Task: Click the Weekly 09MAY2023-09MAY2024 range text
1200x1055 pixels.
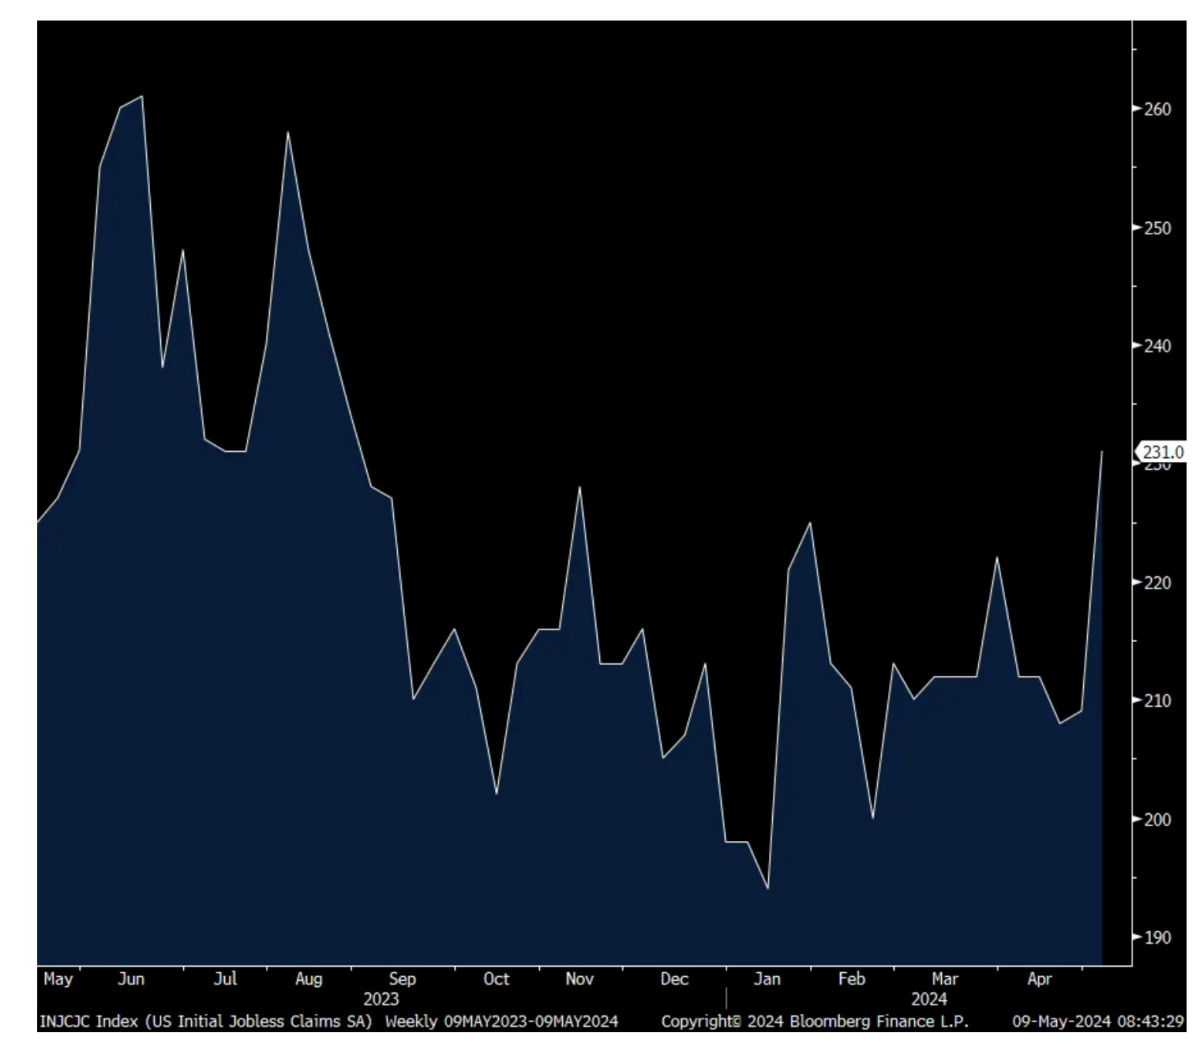Action: (x=501, y=1021)
